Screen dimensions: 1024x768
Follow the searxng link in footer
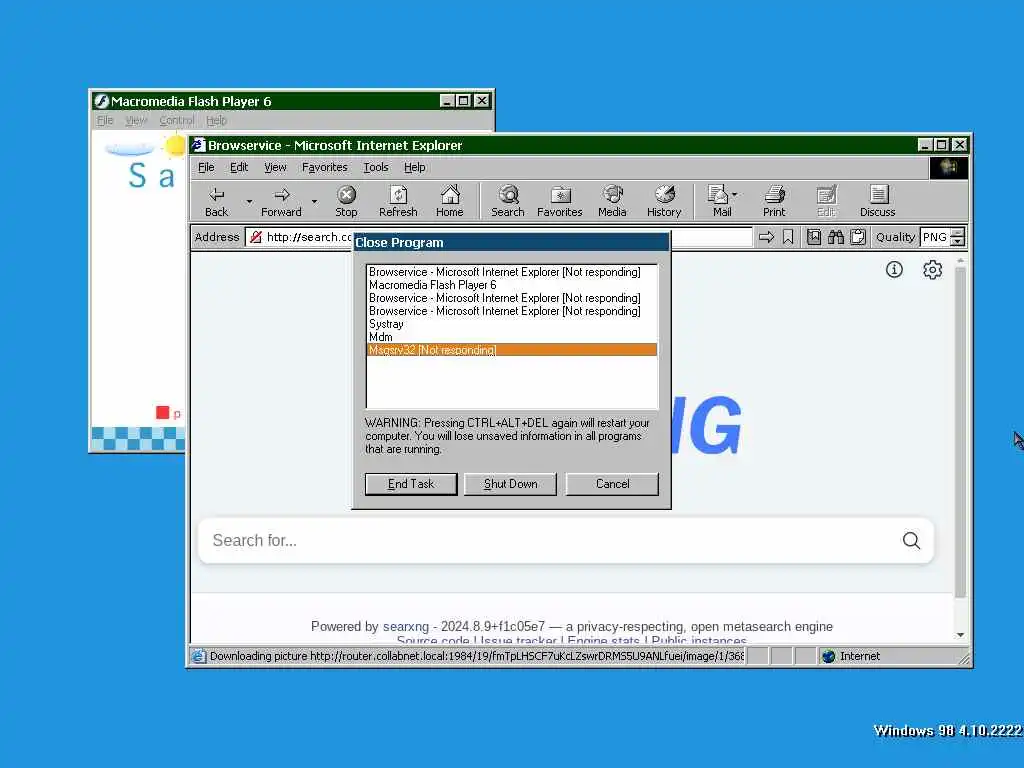click(406, 626)
